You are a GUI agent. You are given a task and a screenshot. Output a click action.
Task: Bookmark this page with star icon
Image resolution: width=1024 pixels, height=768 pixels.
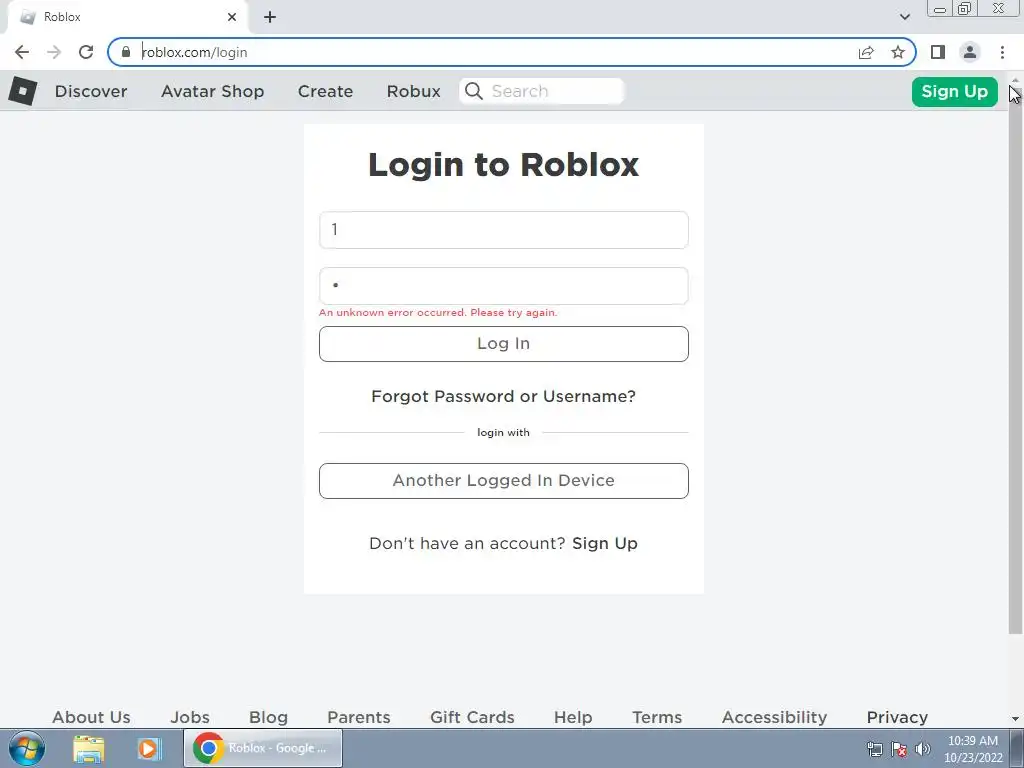pyautogui.click(x=898, y=52)
